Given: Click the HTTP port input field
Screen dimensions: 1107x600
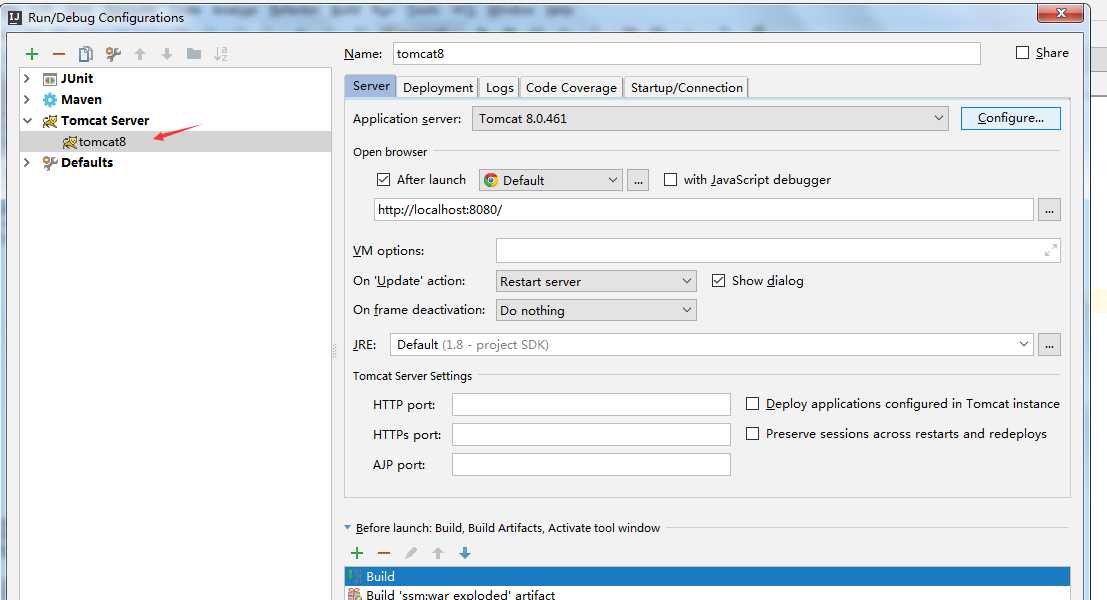Looking at the screenshot, I should [591, 404].
